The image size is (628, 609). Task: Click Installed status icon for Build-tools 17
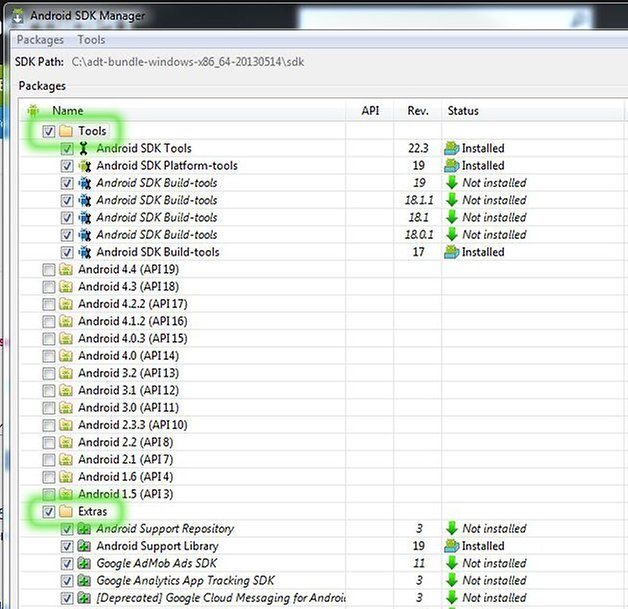click(451, 252)
